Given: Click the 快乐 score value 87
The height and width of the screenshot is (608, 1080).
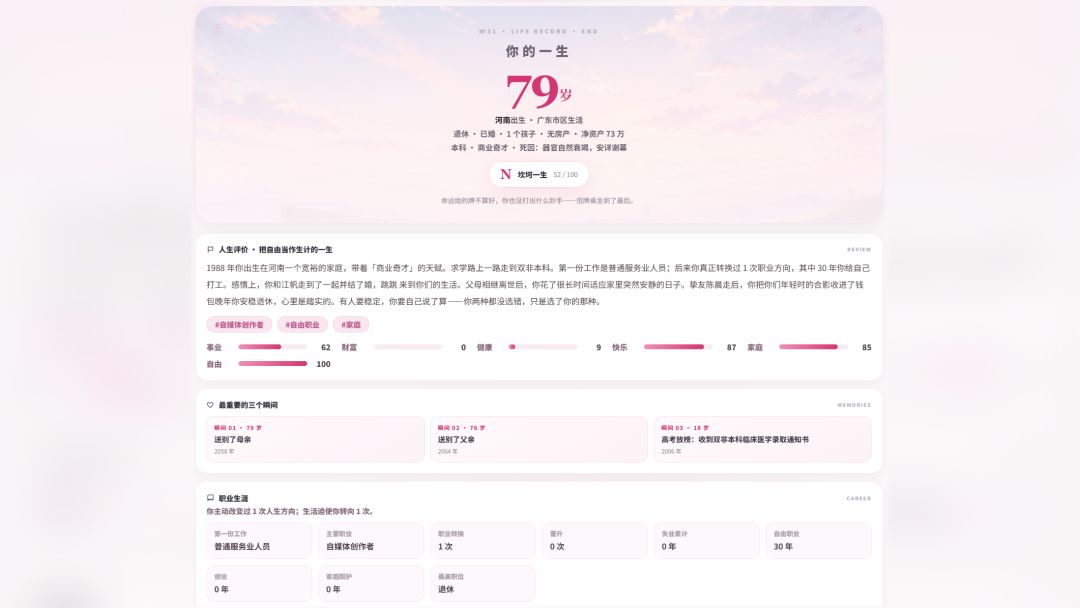Looking at the screenshot, I should (731, 347).
